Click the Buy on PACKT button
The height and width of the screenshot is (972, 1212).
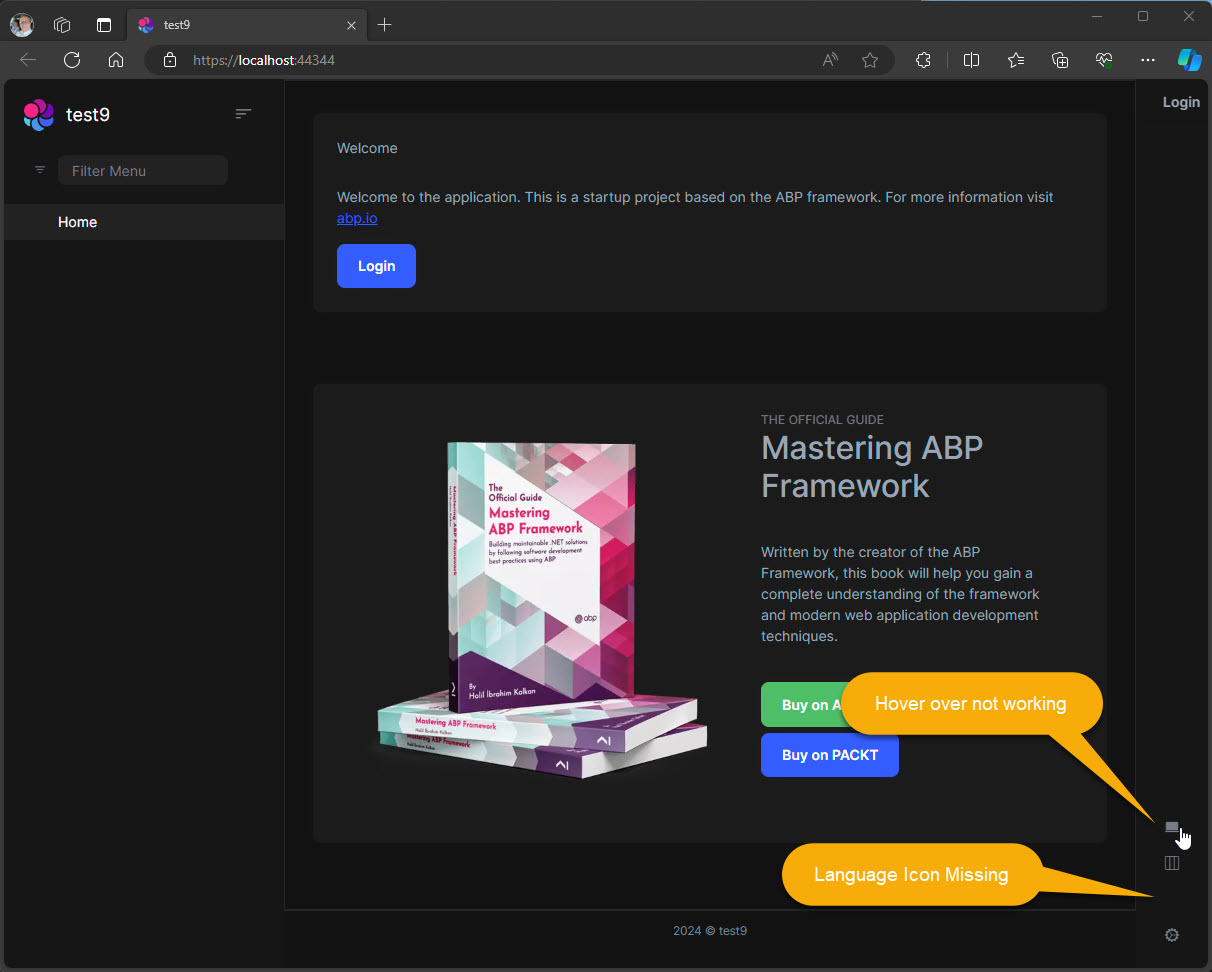point(829,755)
